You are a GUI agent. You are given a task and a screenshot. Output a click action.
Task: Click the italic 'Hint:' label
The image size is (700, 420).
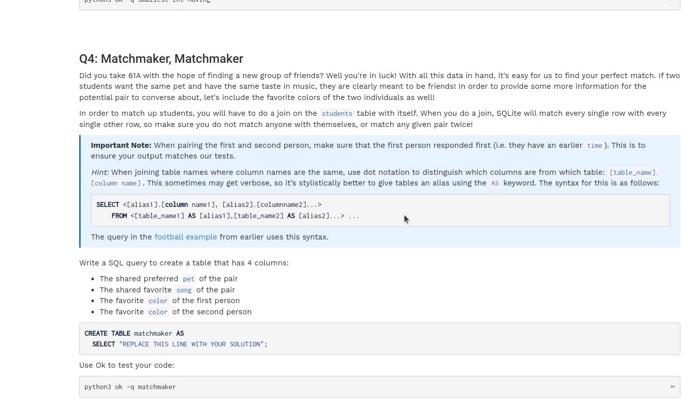(100, 172)
